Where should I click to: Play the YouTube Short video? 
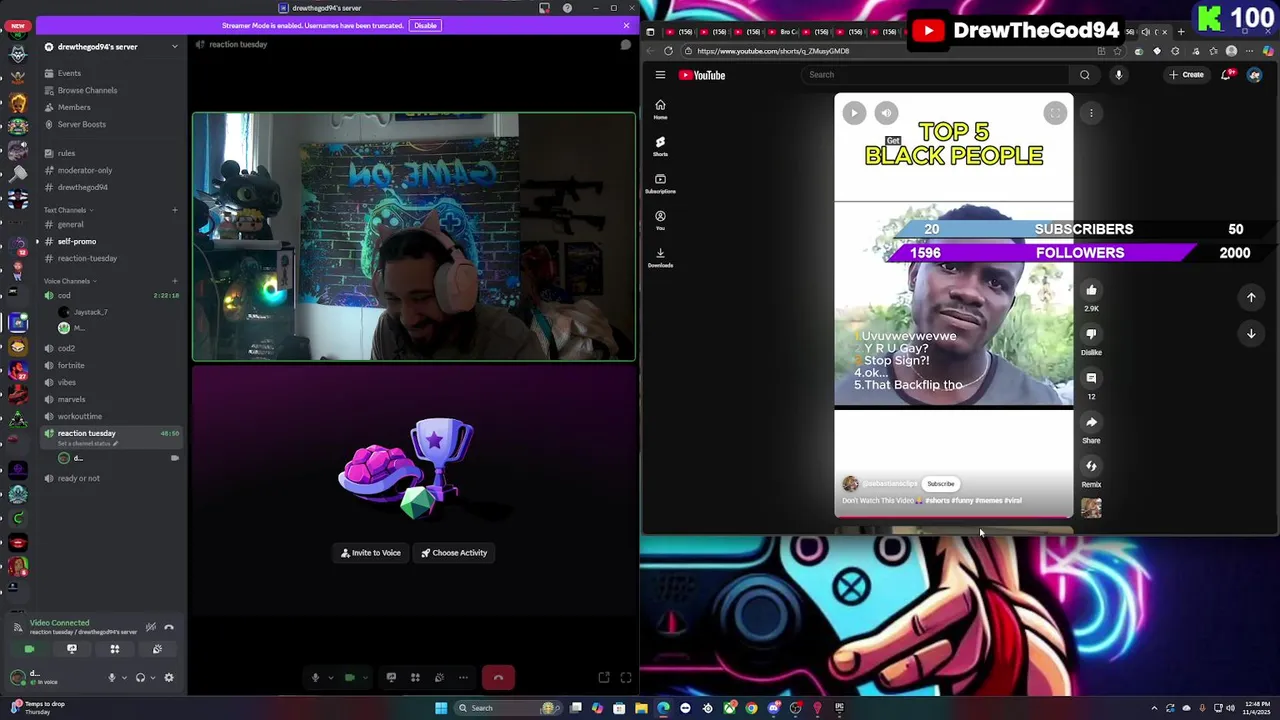click(854, 113)
